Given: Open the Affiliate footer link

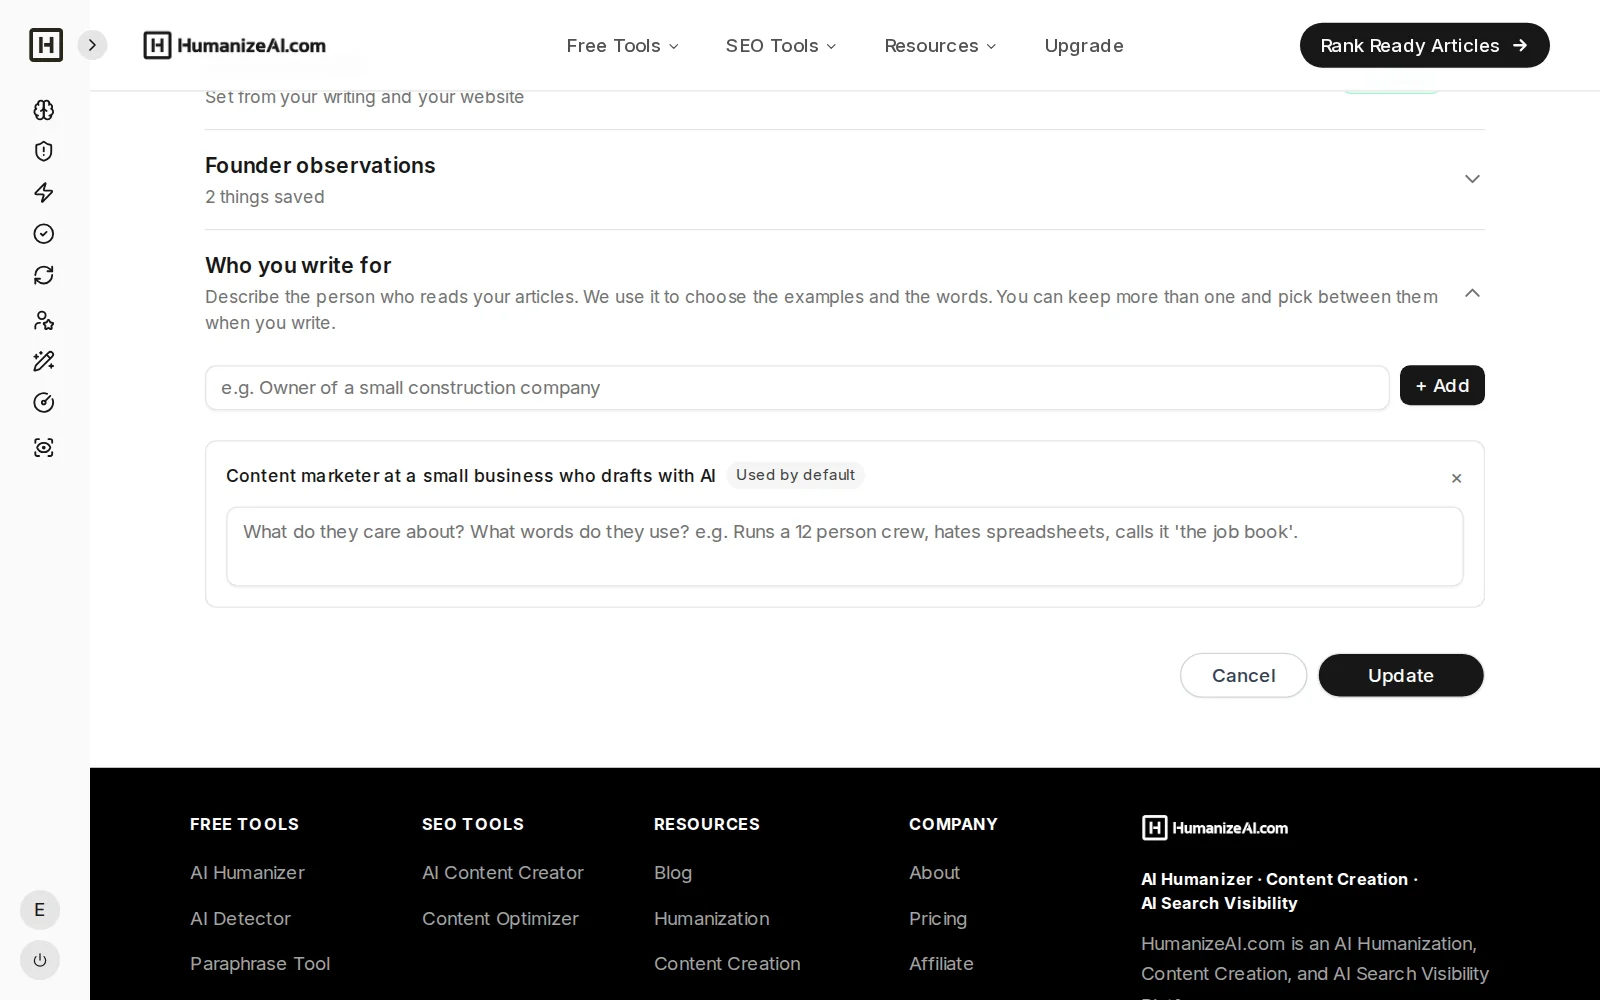Looking at the screenshot, I should pos(941,964).
